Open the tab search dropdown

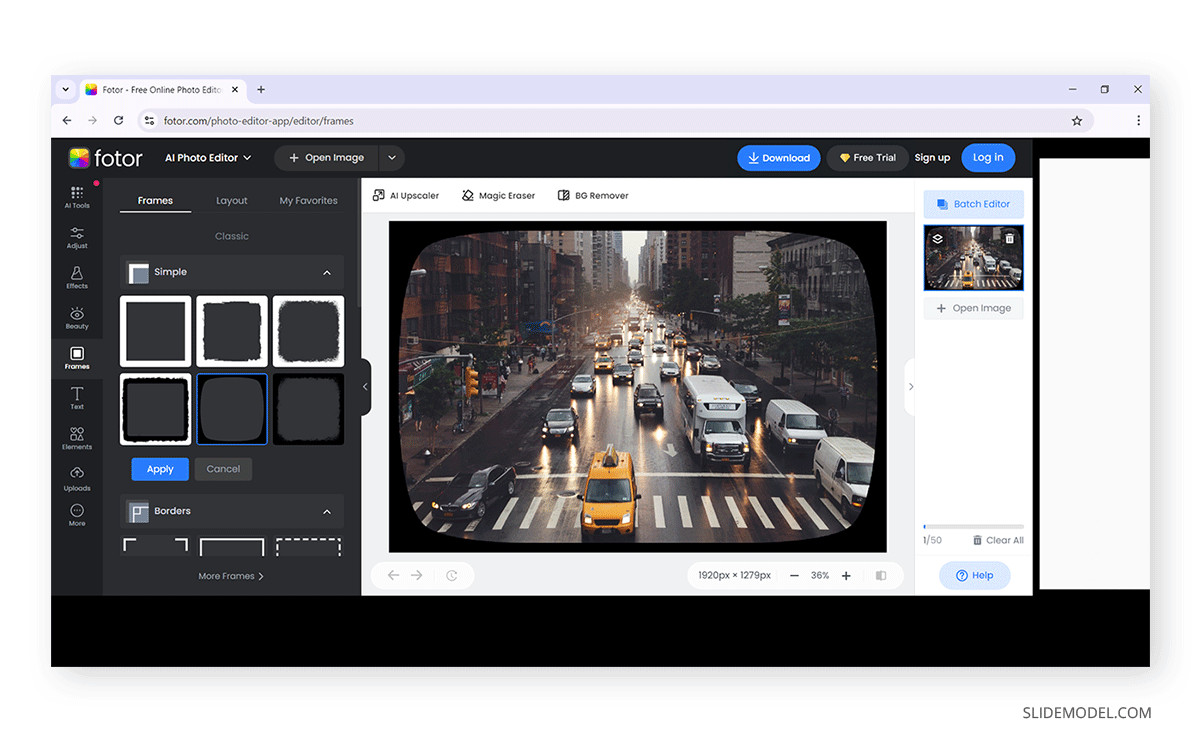(x=66, y=89)
